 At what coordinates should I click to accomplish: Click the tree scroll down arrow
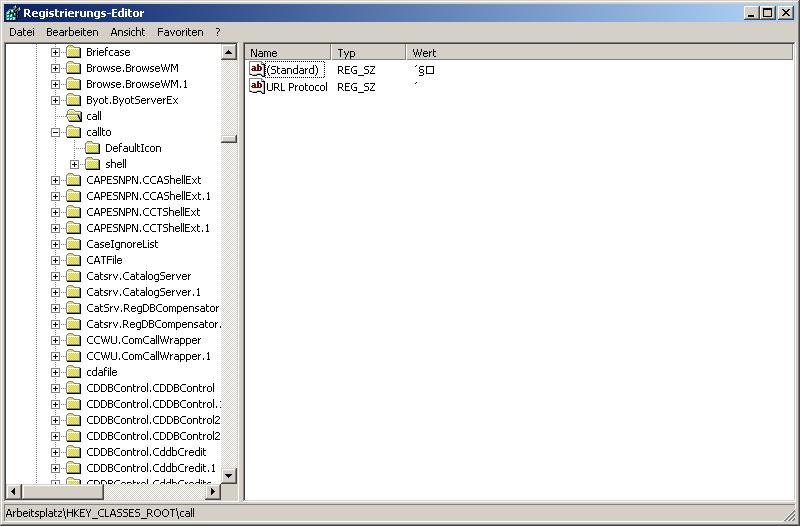pyautogui.click(x=228, y=476)
